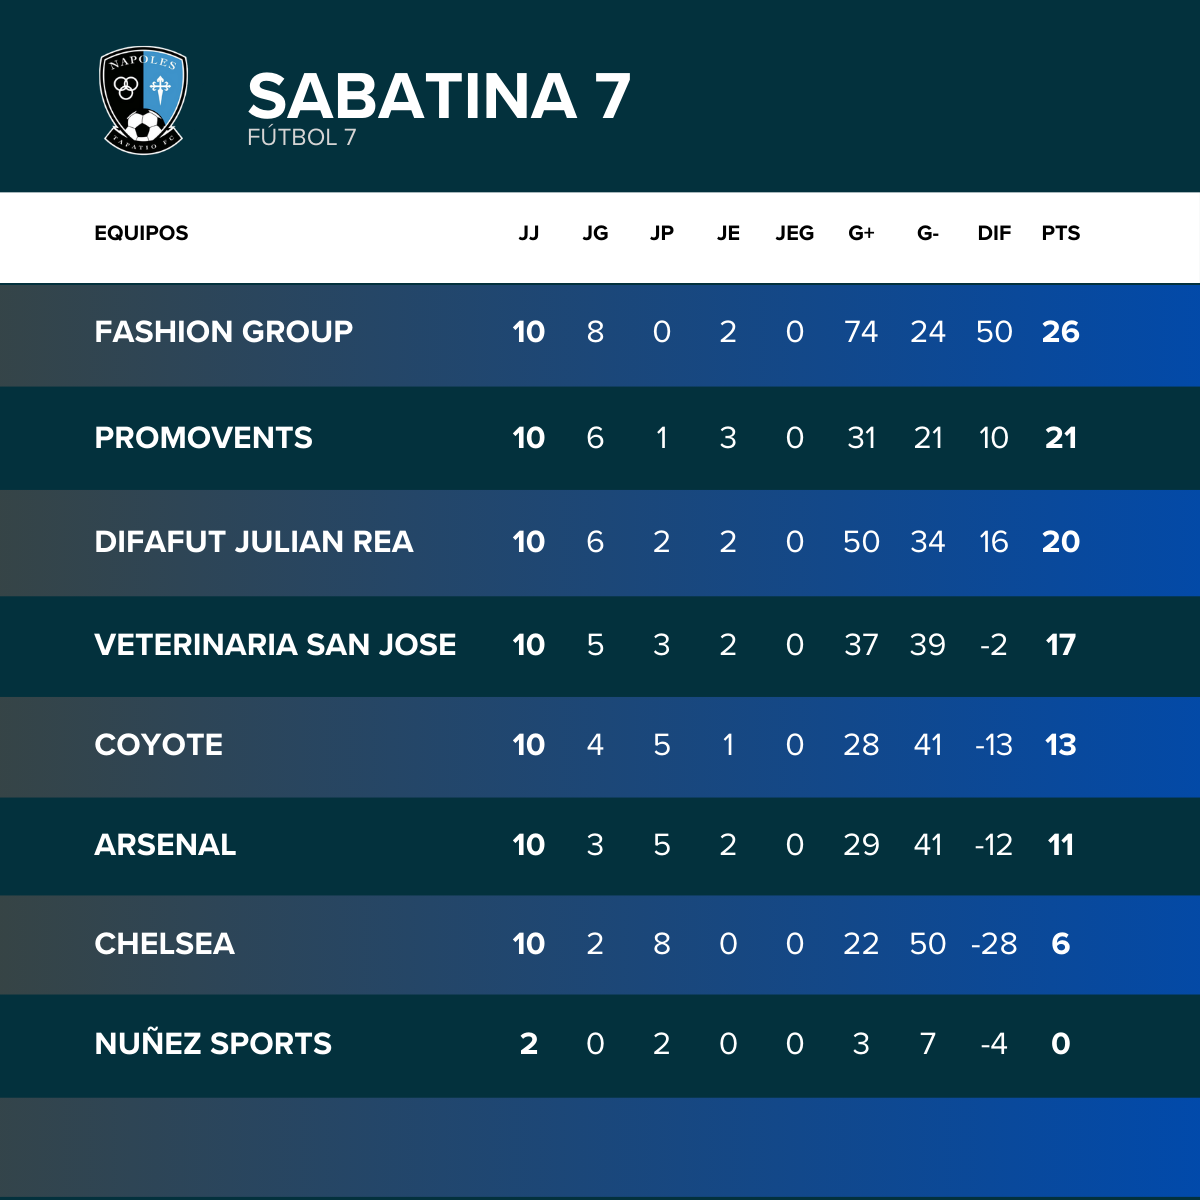The image size is (1200, 1200).
Task: Click Fashion Group's 26 points value
Action: (x=1061, y=332)
